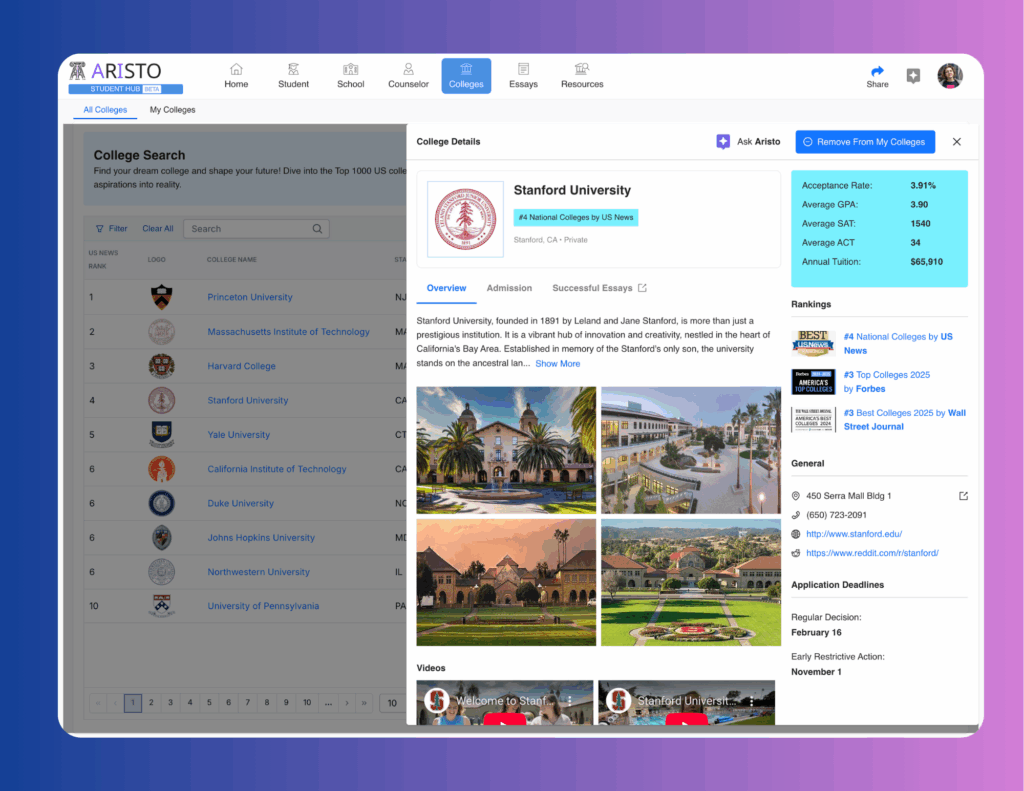Open the user profile avatar
This screenshot has height=791, width=1024.
pos(950,76)
